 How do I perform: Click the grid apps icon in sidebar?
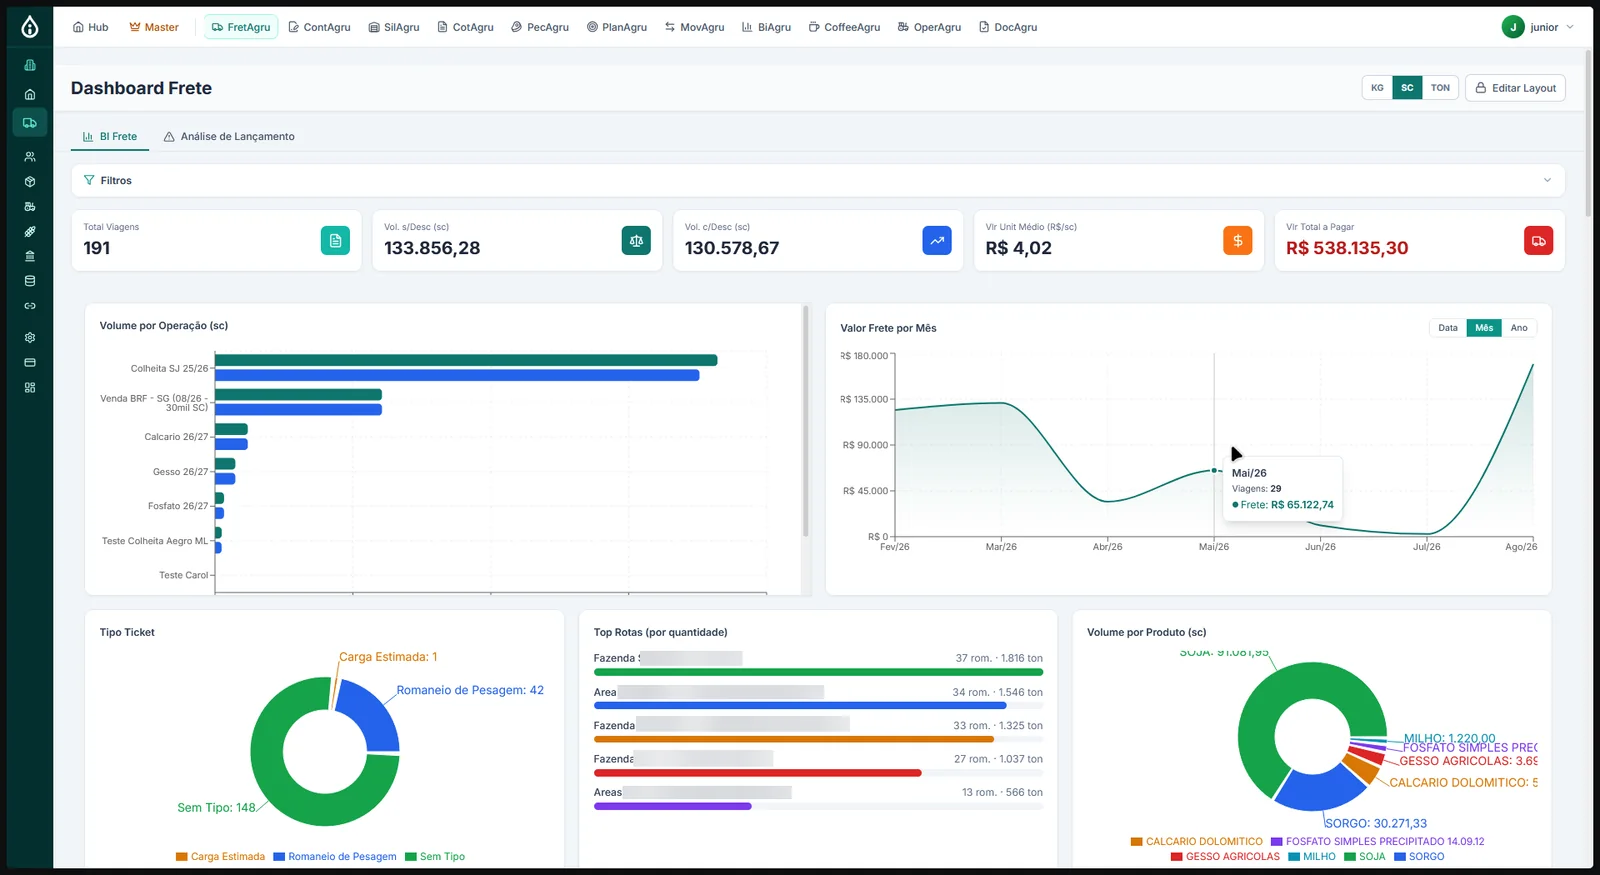pyautogui.click(x=30, y=387)
